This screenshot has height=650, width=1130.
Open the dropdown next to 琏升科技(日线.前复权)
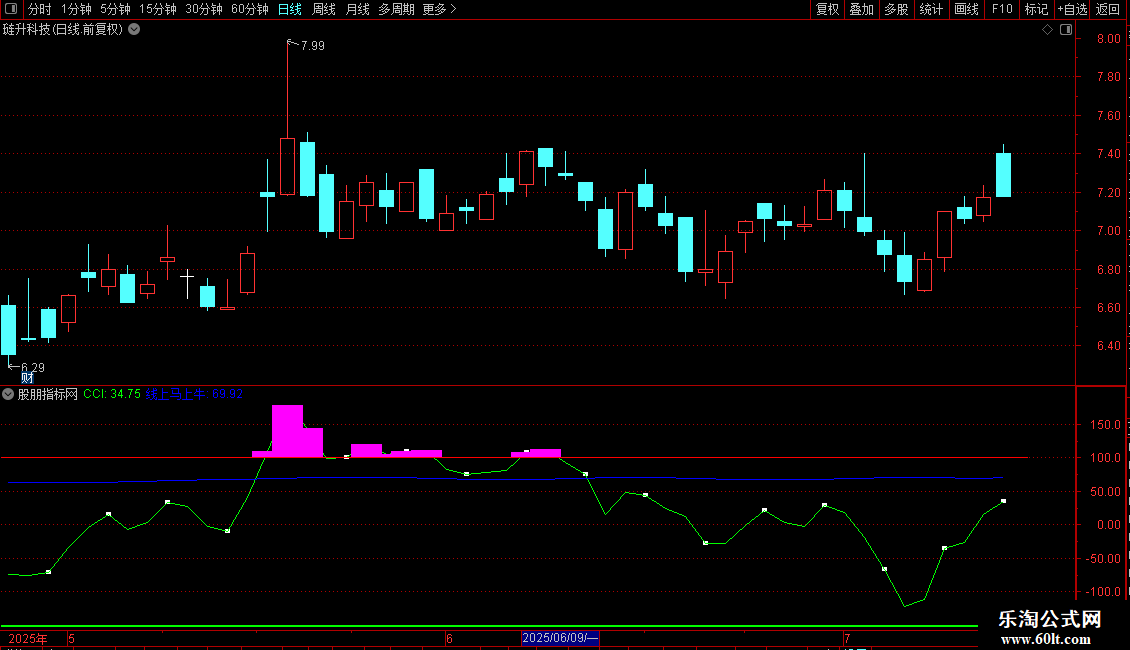coord(134,30)
